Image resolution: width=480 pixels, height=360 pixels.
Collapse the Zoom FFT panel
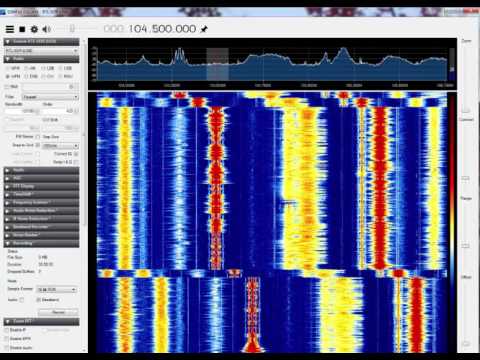point(41,322)
